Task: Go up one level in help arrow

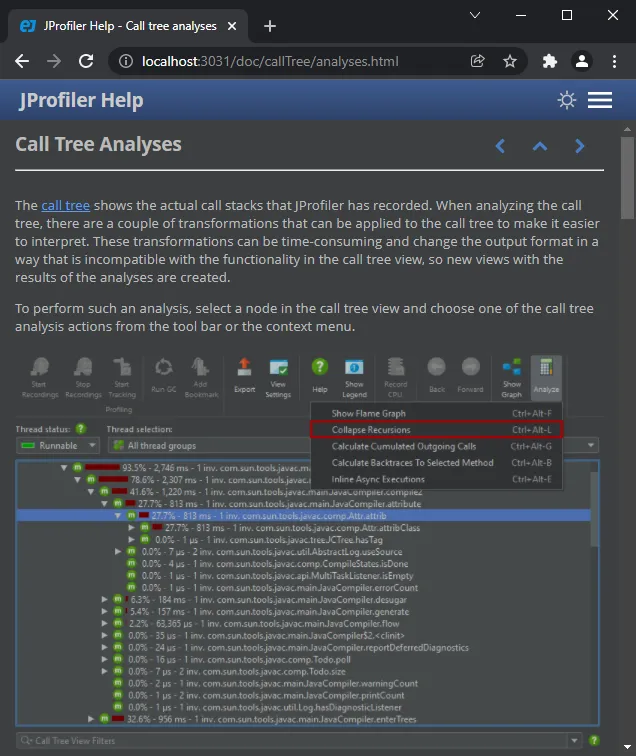Action: click(x=540, y=146)
